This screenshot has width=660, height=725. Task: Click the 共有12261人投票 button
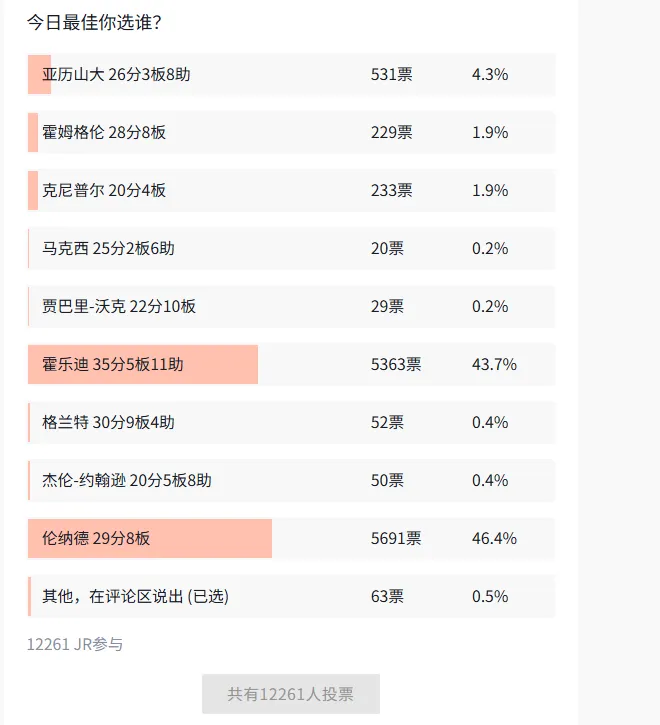pos(290,694)
